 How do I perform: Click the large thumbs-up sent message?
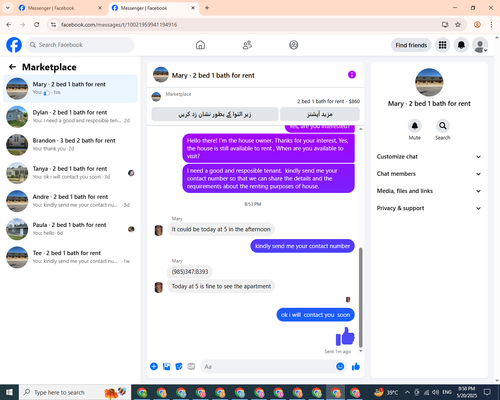click(x=345, y=336)
